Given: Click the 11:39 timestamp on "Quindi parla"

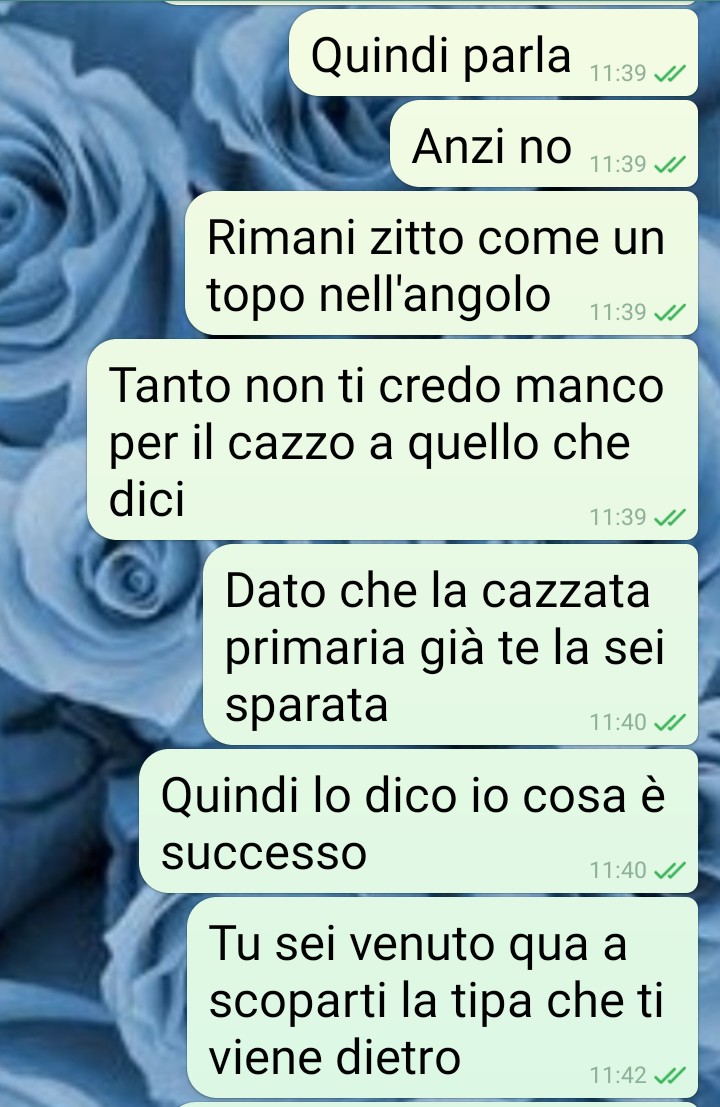Looking at the screenshot, I should pos(618,73).
